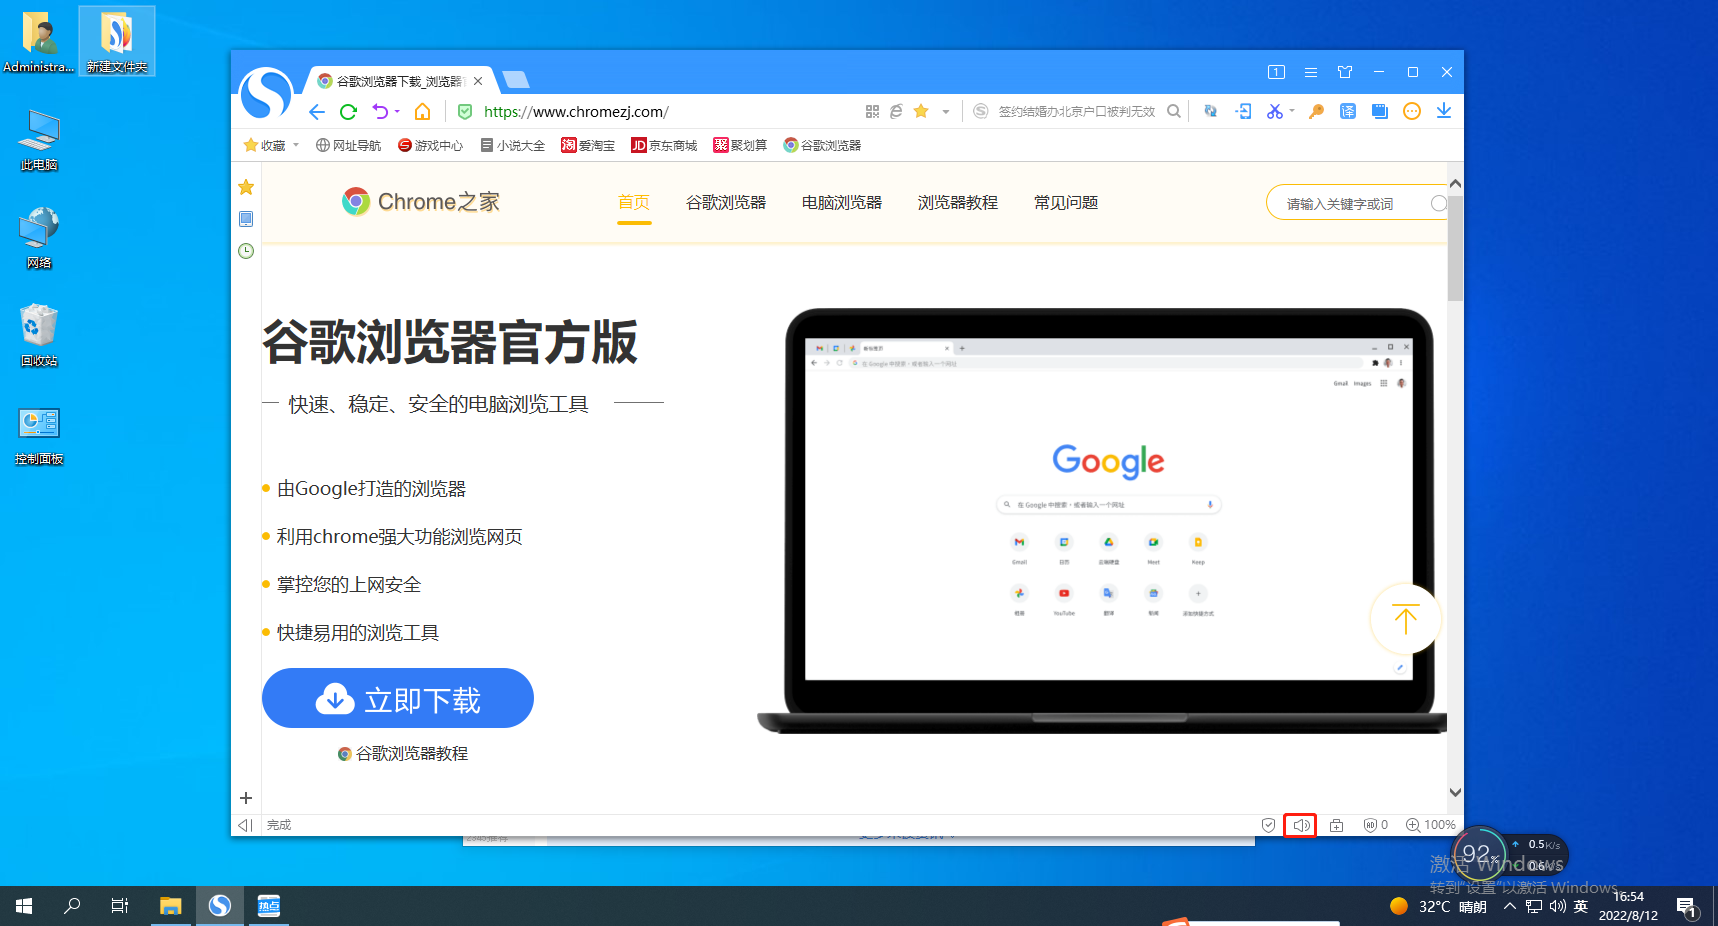
Task: Open the 收藏 favorites dropdown
Action: (272, 145)
